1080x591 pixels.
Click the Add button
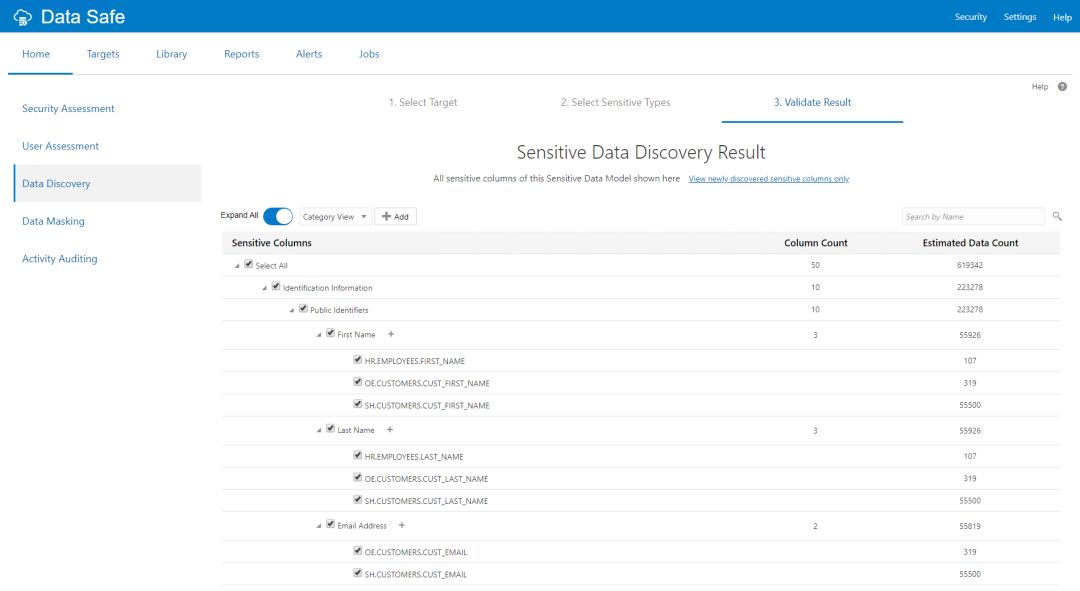395,217
